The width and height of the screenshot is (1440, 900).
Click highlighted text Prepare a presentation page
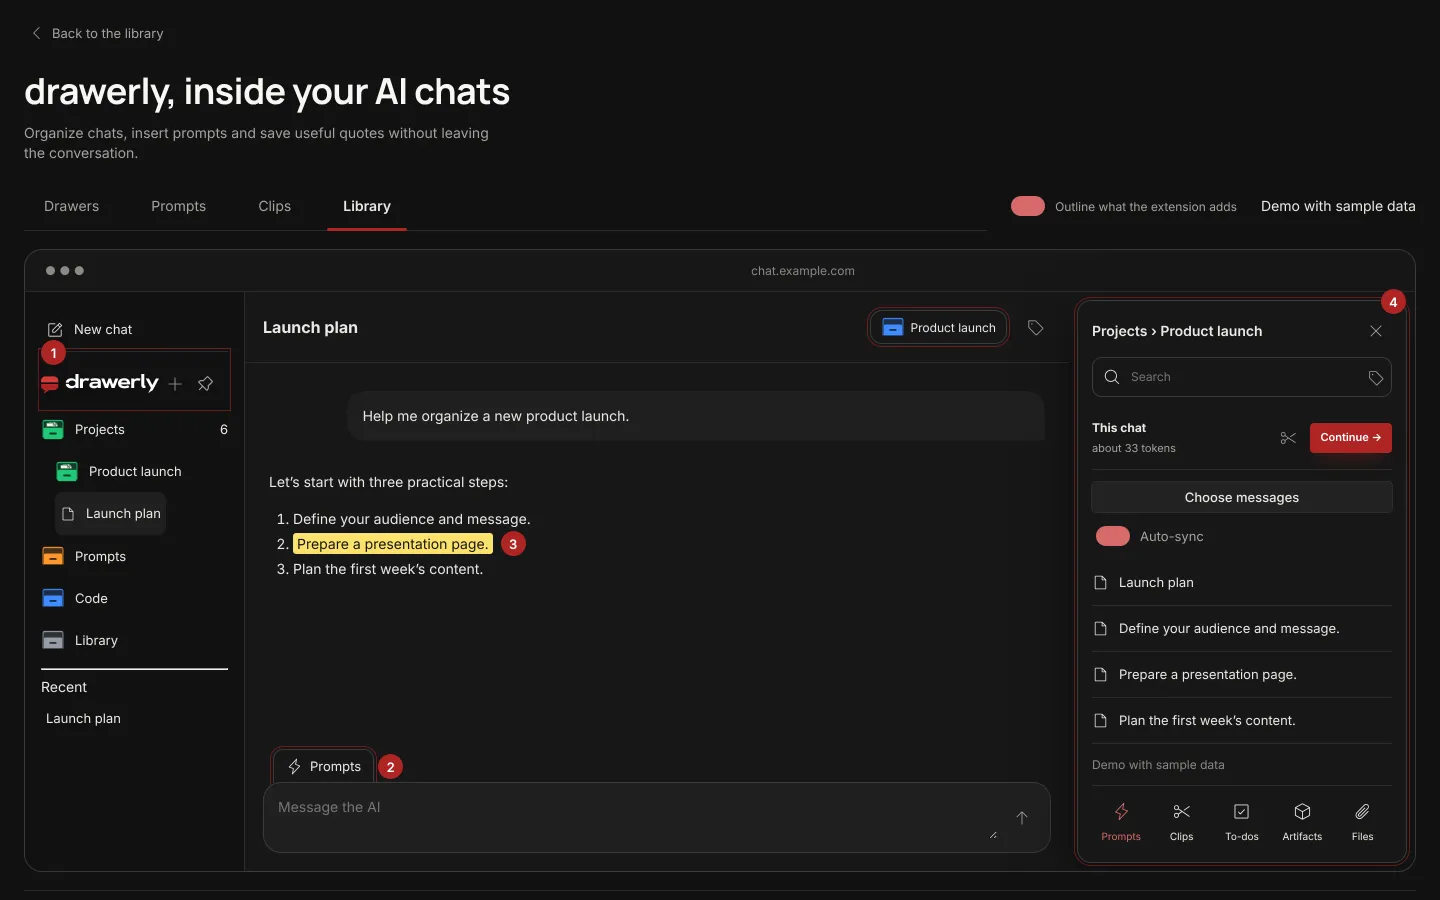point(393,544)
